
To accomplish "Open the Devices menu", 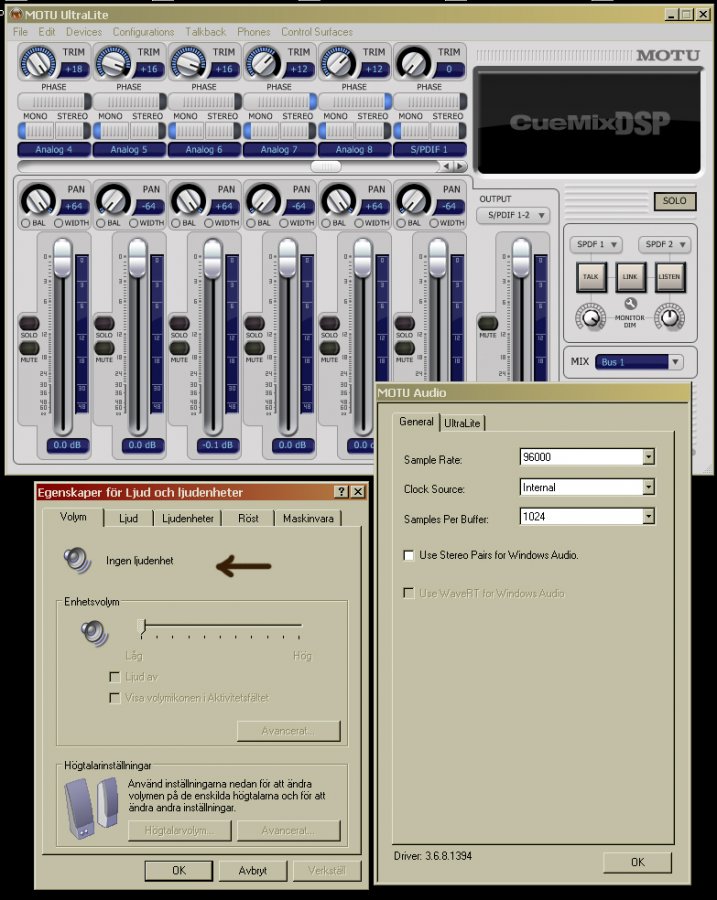I will (84, 32).
